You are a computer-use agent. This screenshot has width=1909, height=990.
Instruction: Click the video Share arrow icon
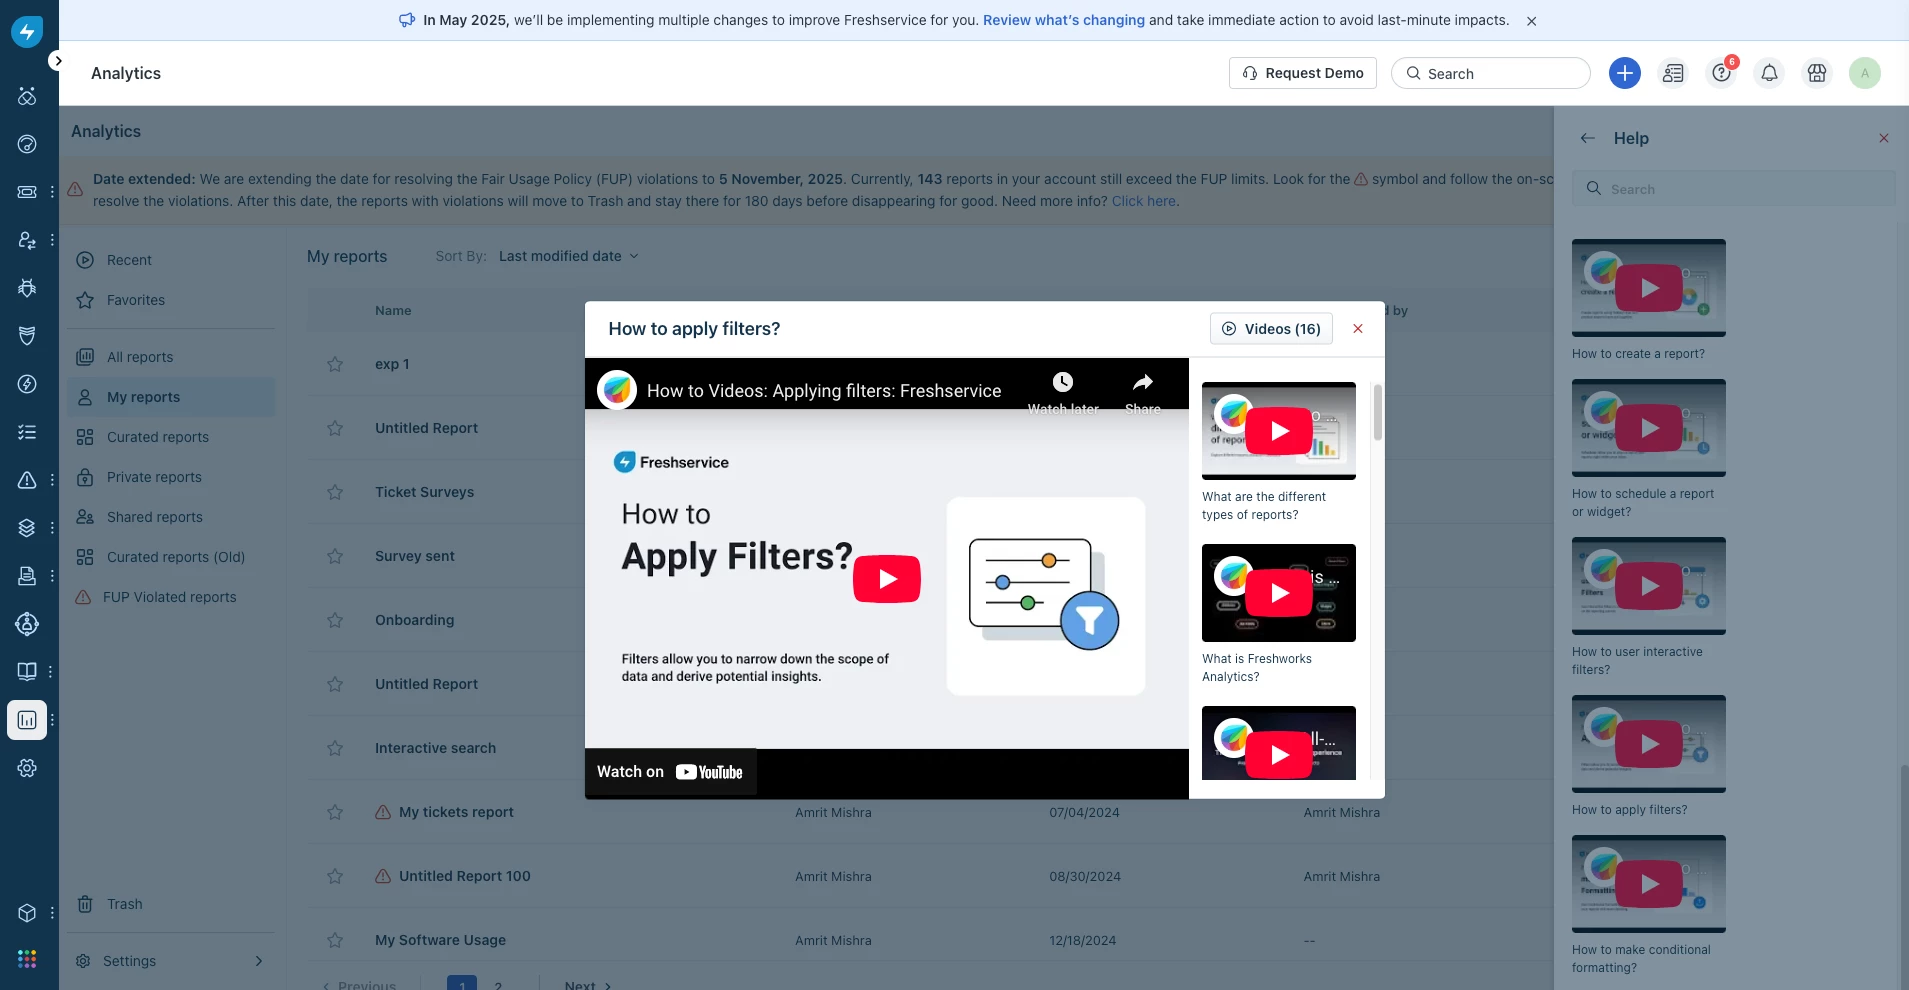point(1143,382)
